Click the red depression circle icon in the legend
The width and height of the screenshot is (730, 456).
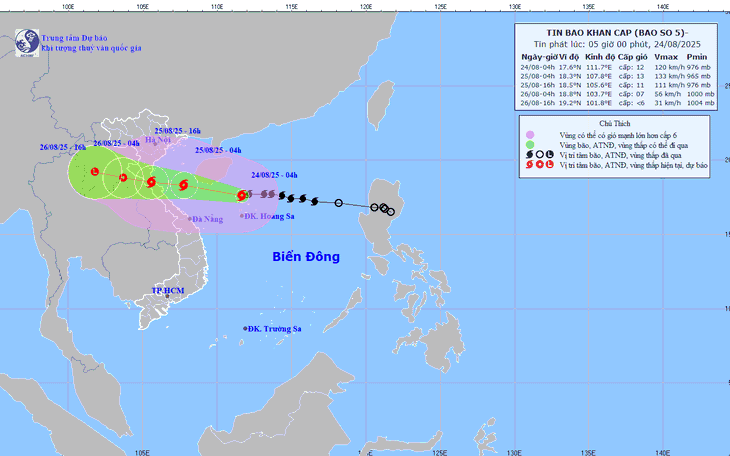(x=540, y=164)
